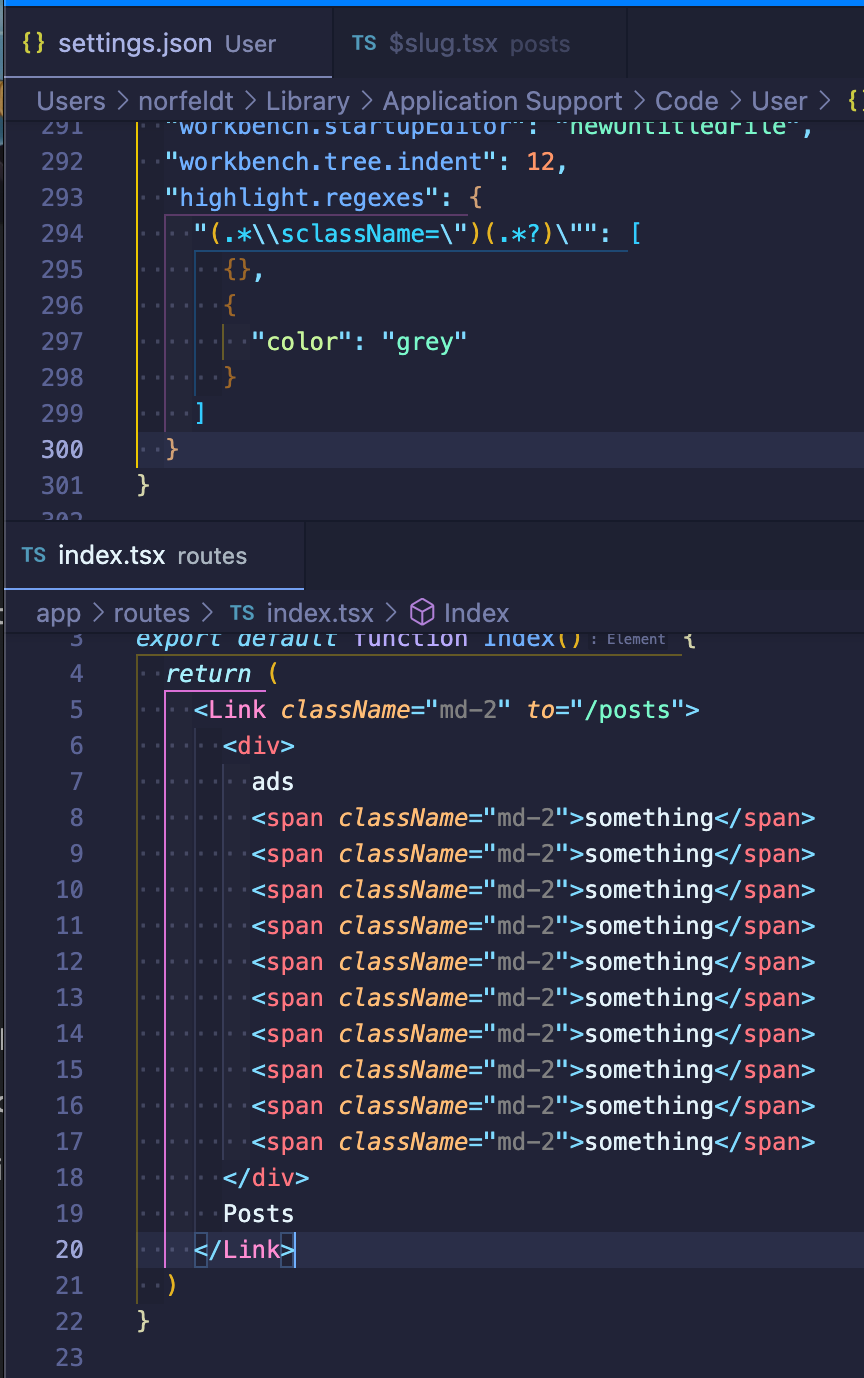This screenshot has width=864, height=1378.
Task: Click the cube symbol icon beside Index breadcrumb
Action: tap(423, 612)
